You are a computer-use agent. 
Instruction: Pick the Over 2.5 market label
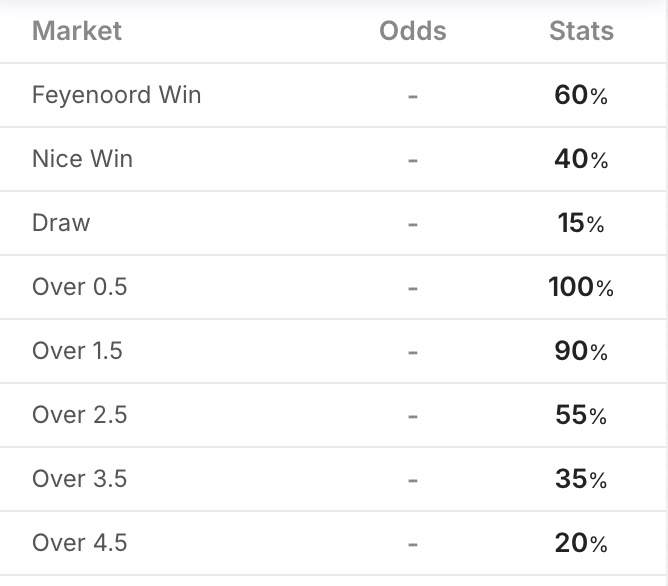coord(80,415)
